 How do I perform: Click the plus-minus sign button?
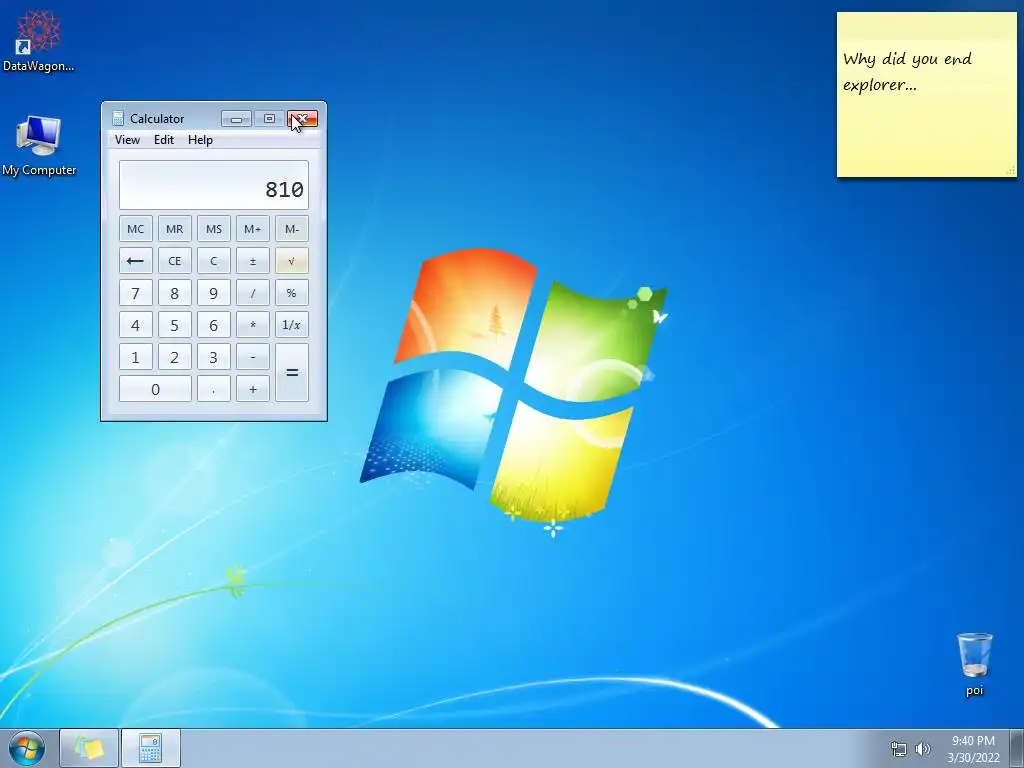[253, 261]
